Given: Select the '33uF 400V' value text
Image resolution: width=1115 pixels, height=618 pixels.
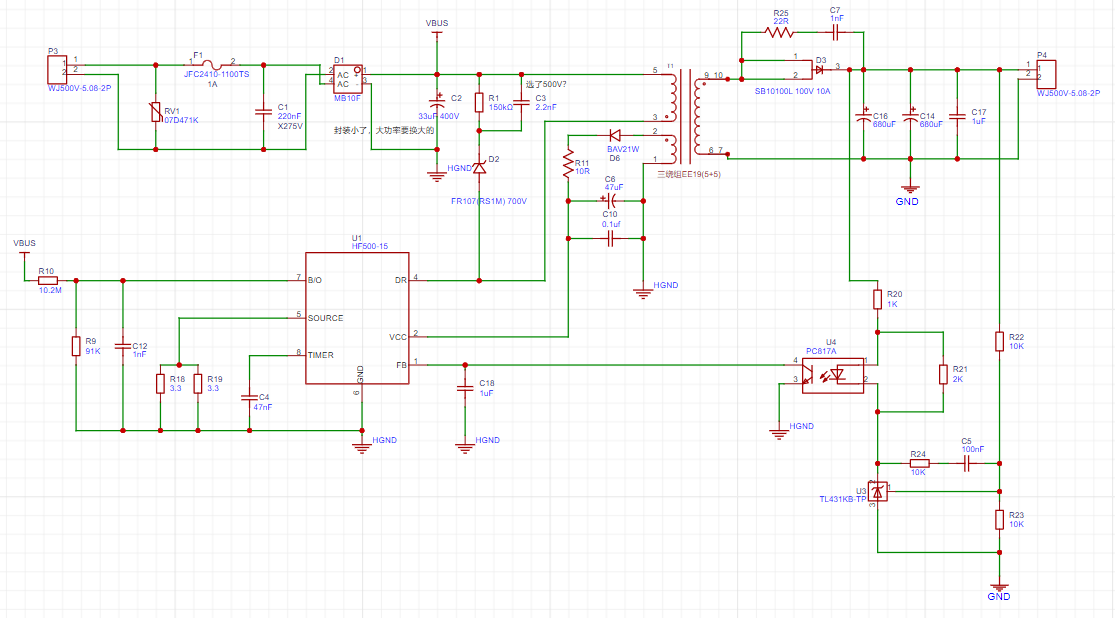Looking at the screenshot, I should pyautogui.click(x=439, y=117).
